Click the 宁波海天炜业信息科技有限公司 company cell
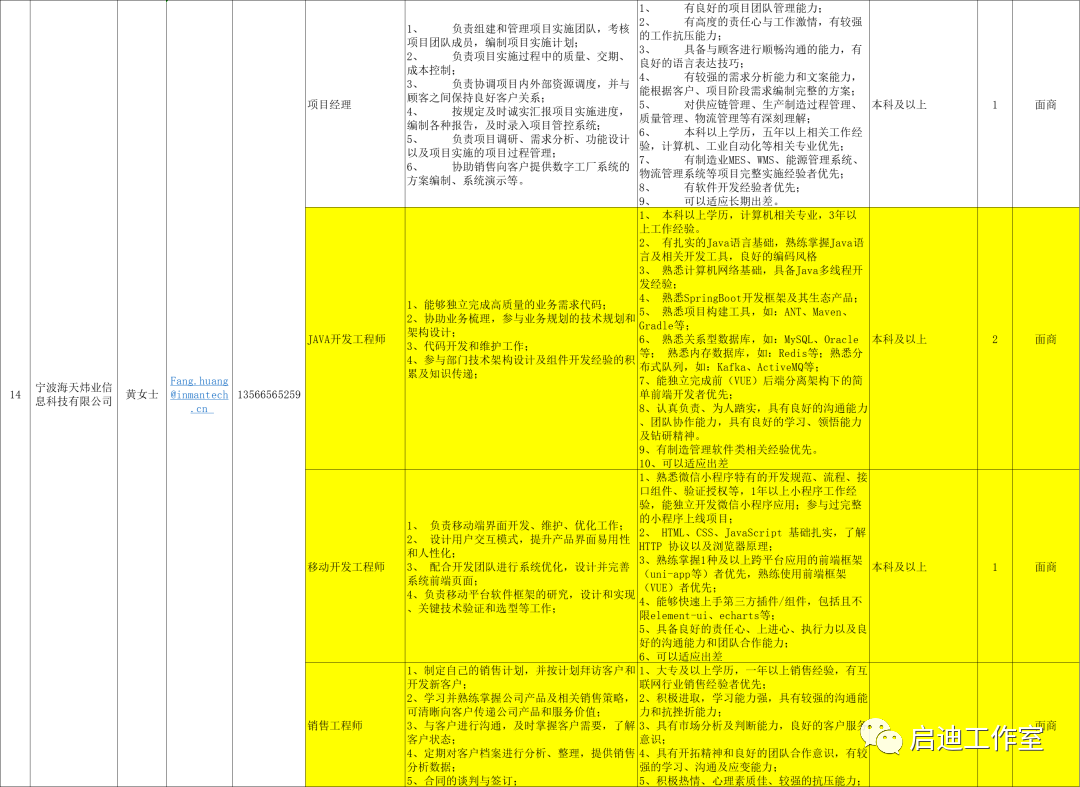1080x787 pixels. coord(73,394)
